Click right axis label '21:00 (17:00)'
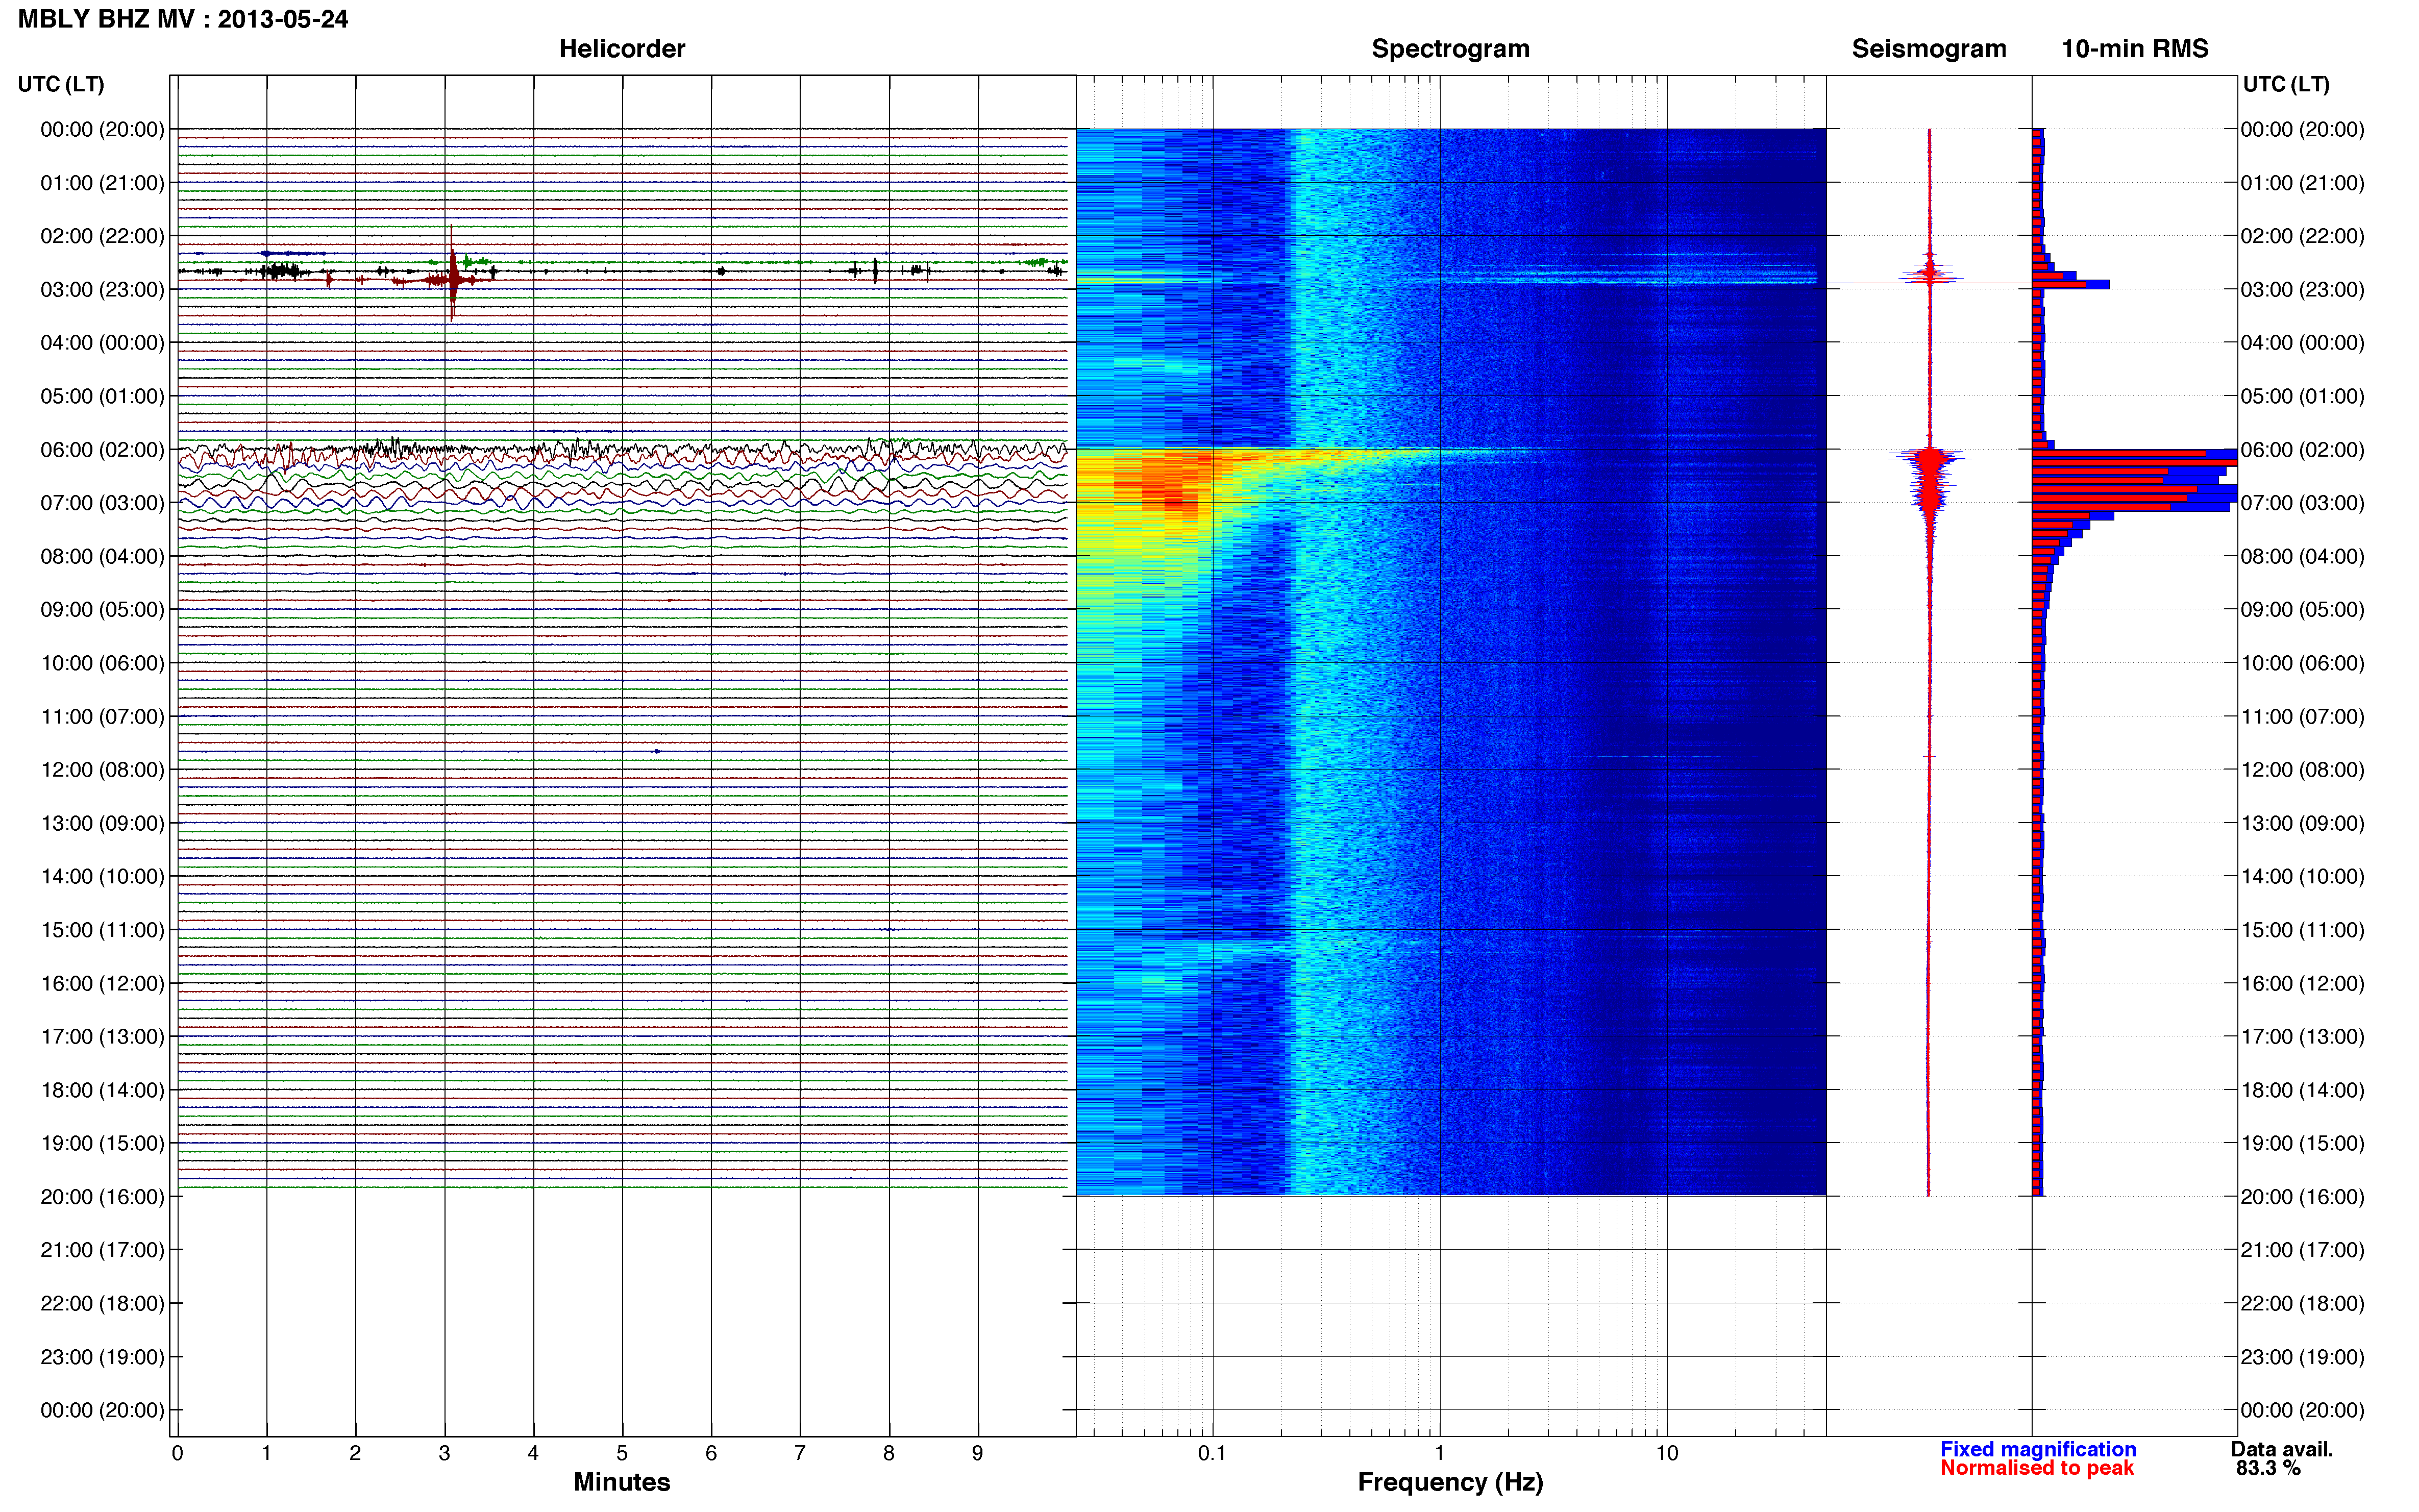Screen dimensions: 2419x1512 pos(2302,1249)
